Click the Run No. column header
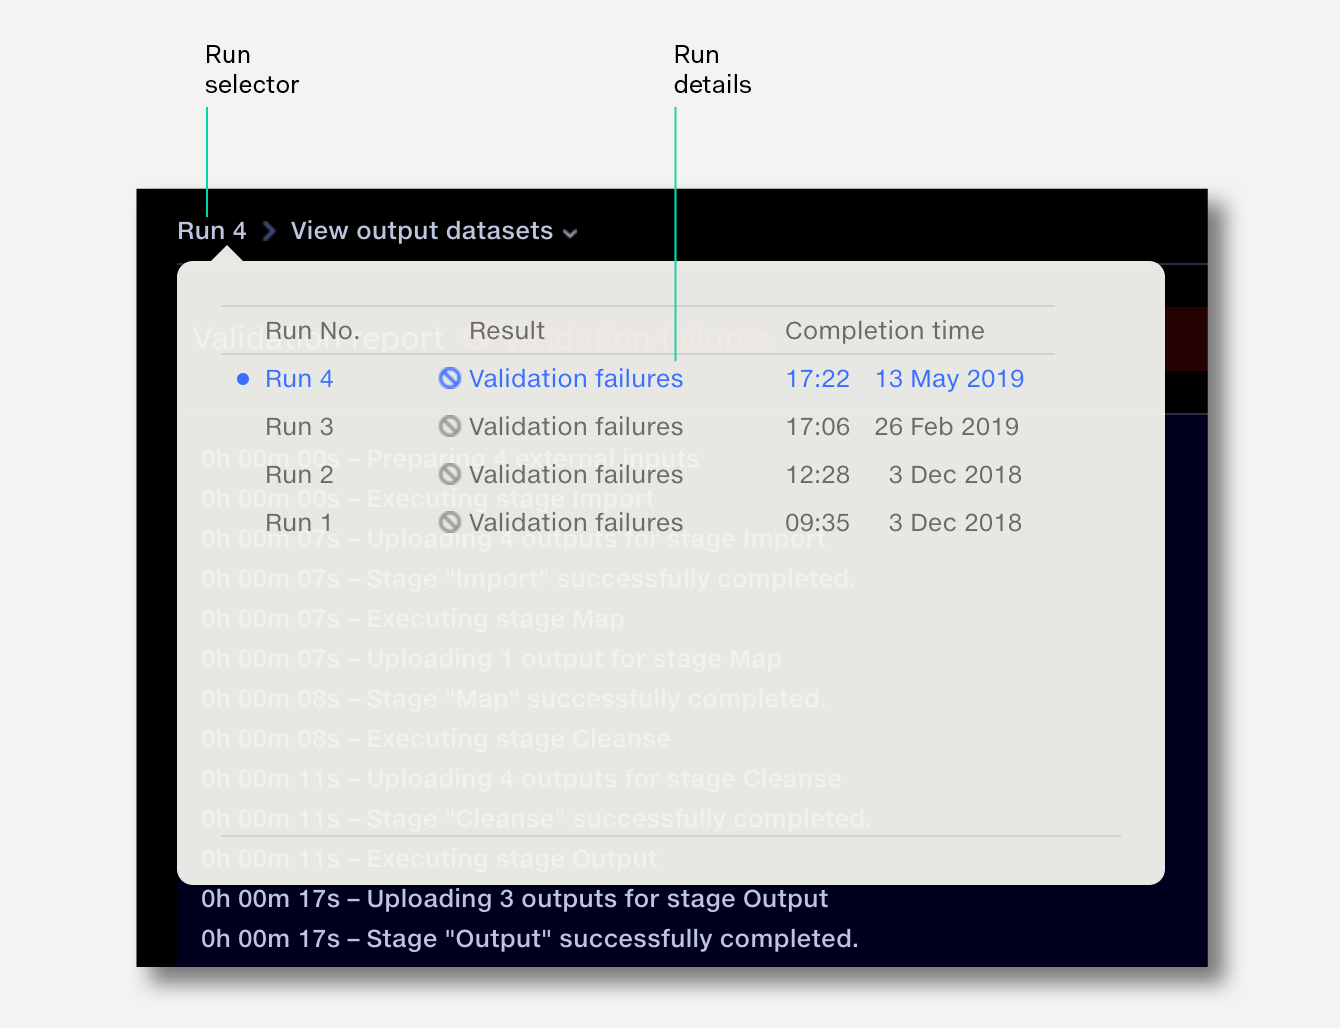This screenshot has height=1028, width=1340. [x=312, y=331]
